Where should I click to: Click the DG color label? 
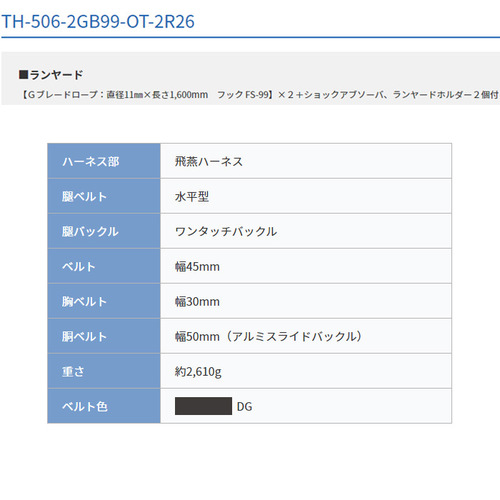(244, 407)
